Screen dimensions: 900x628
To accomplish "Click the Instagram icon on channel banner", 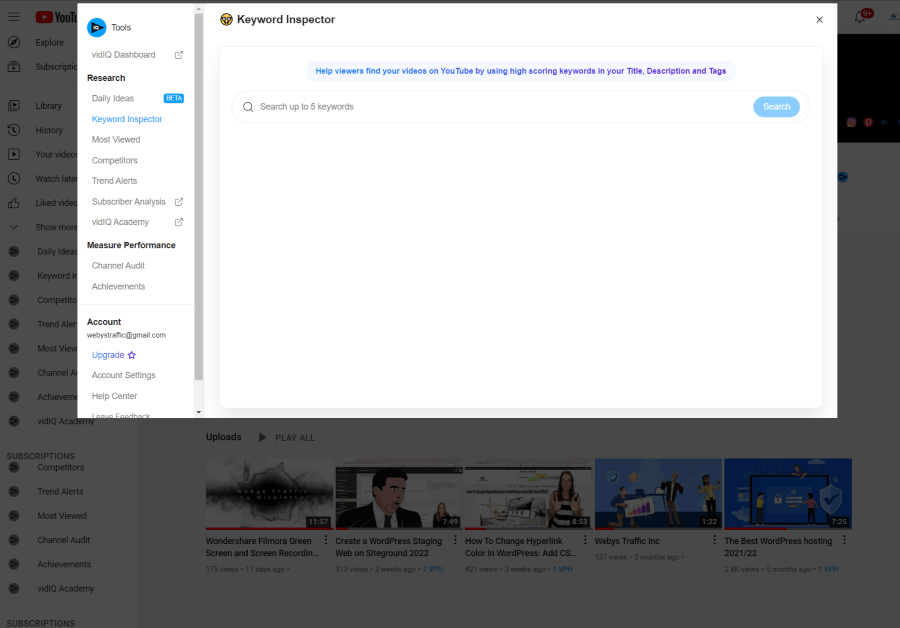I will coord(851,122).
